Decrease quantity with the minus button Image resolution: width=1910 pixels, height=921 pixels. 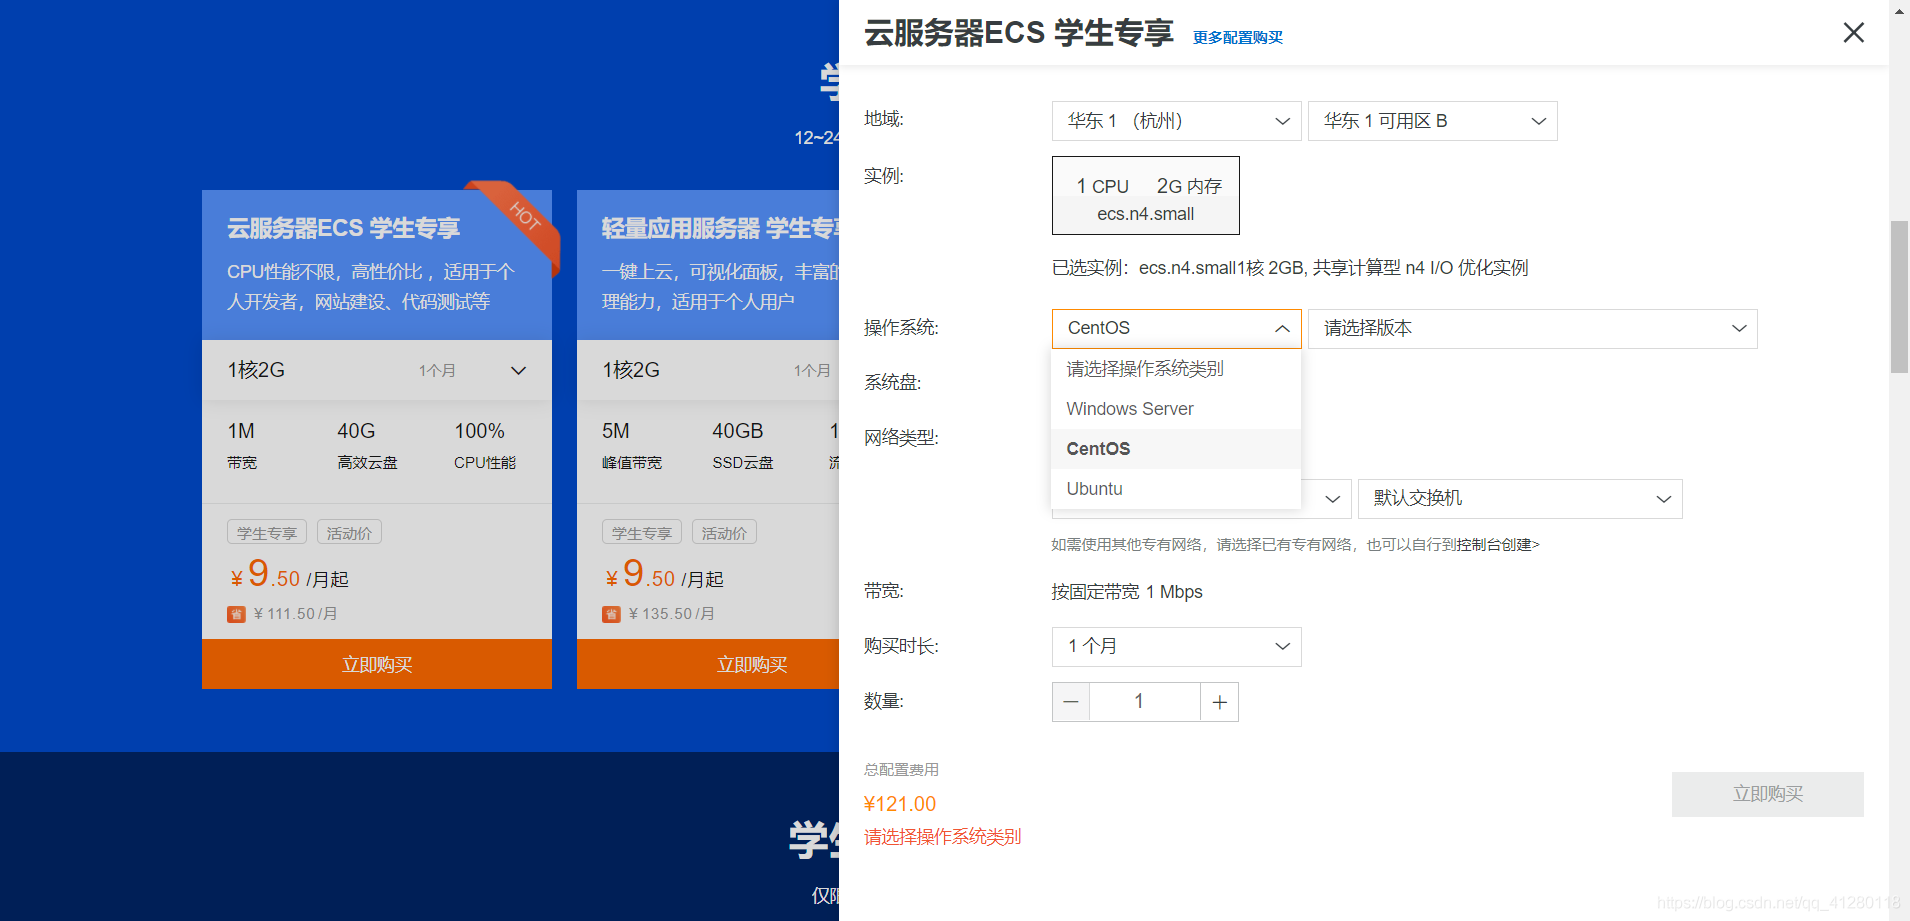(x=1071, y=702)
